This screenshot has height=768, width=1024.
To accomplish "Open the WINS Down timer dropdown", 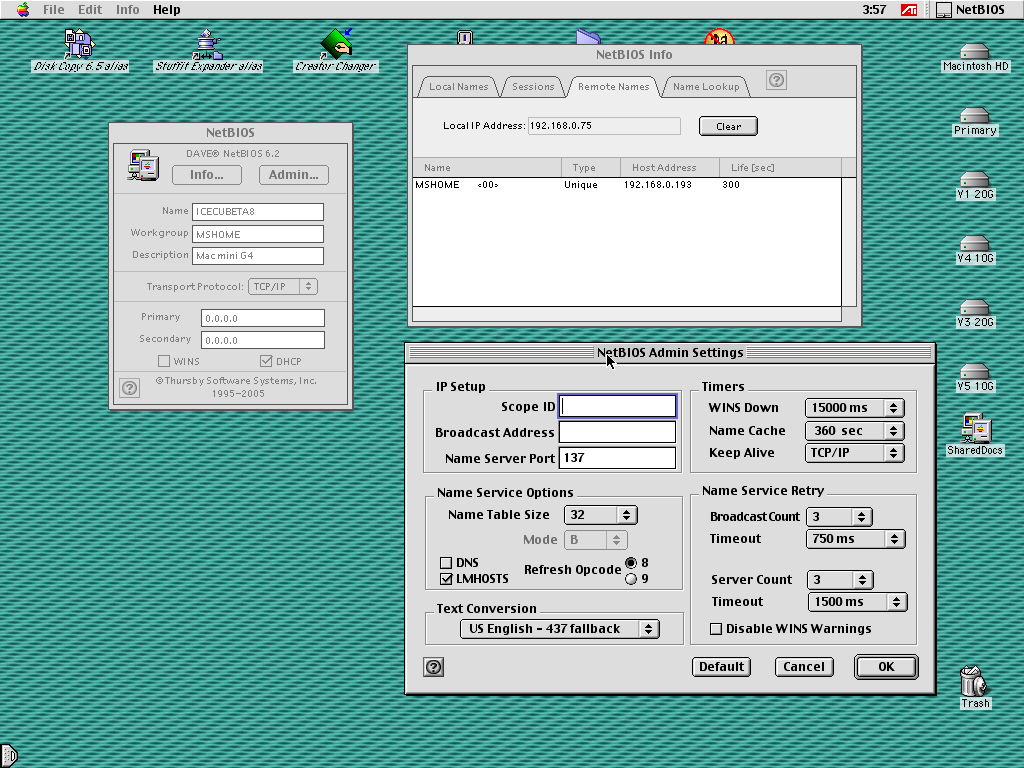I will coord(854,408).
